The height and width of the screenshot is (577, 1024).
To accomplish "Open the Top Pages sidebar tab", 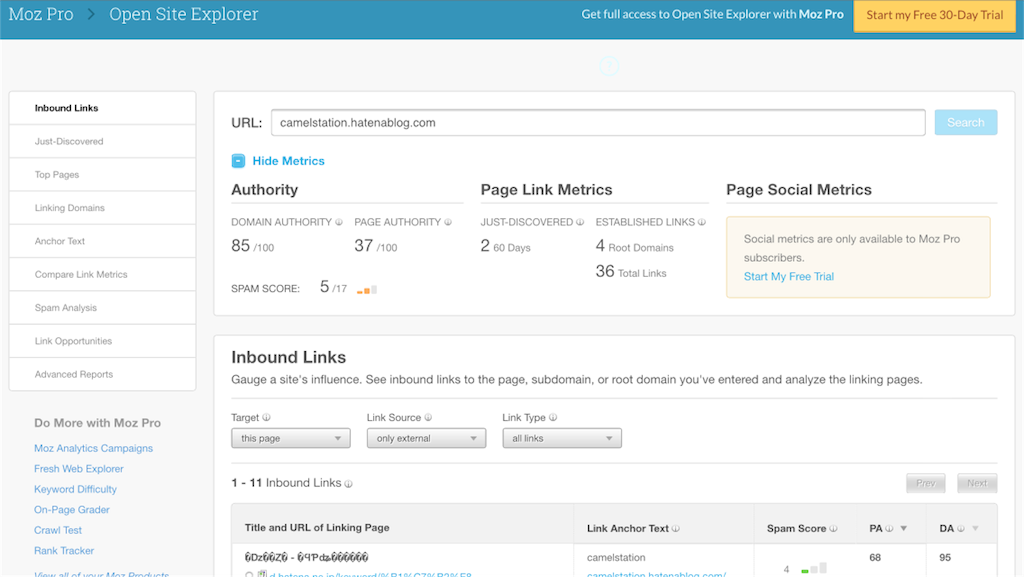I will click(103, 174).
